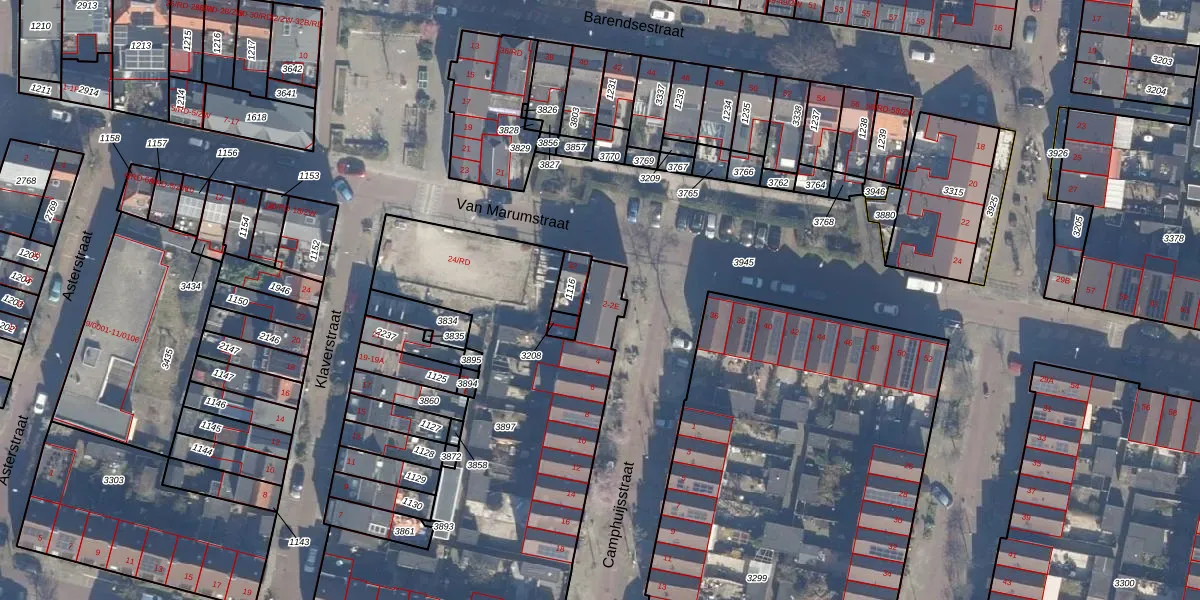Click parcel label 1618
This screenshot has height=600, width=1200.
256,117
